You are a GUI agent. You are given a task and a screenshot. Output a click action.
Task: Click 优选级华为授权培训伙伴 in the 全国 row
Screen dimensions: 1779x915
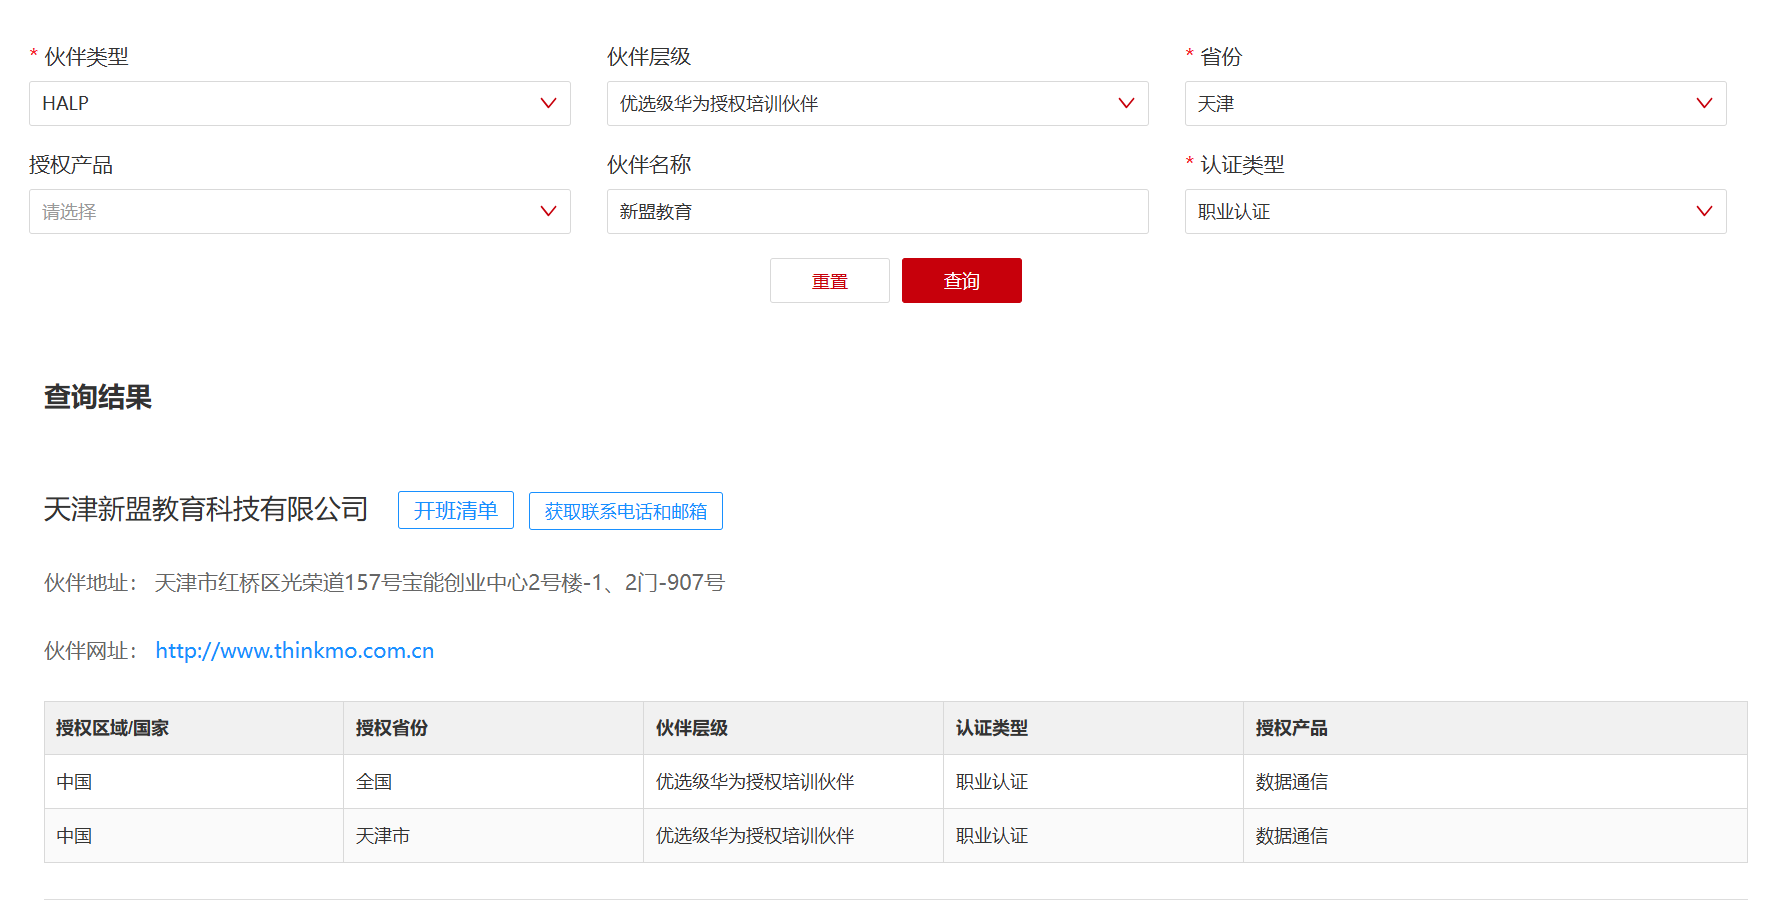click(755, 782)
